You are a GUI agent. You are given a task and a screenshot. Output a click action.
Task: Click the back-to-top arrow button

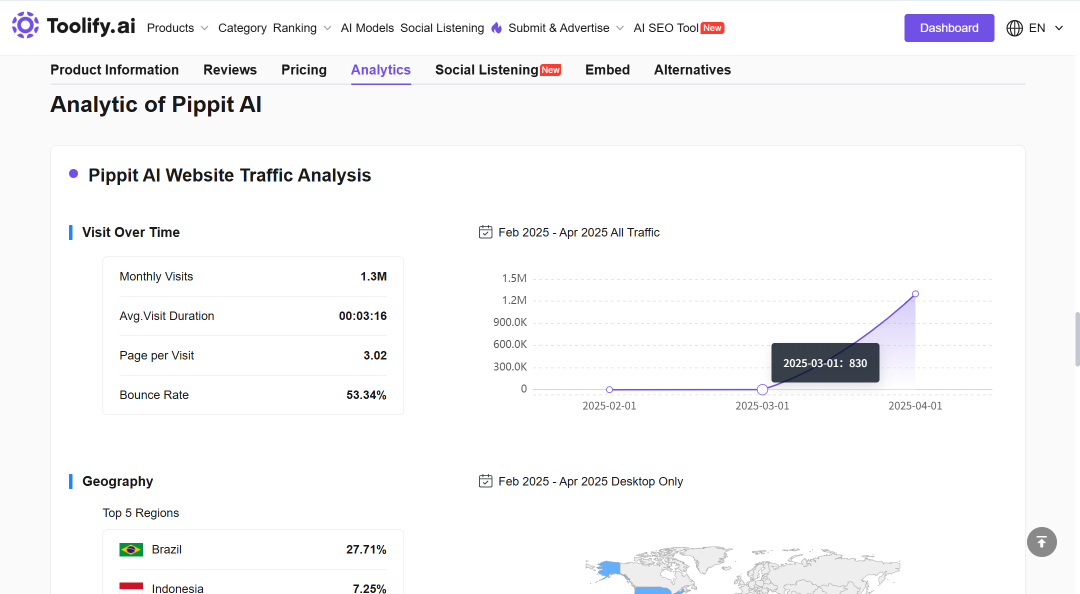1041,542
